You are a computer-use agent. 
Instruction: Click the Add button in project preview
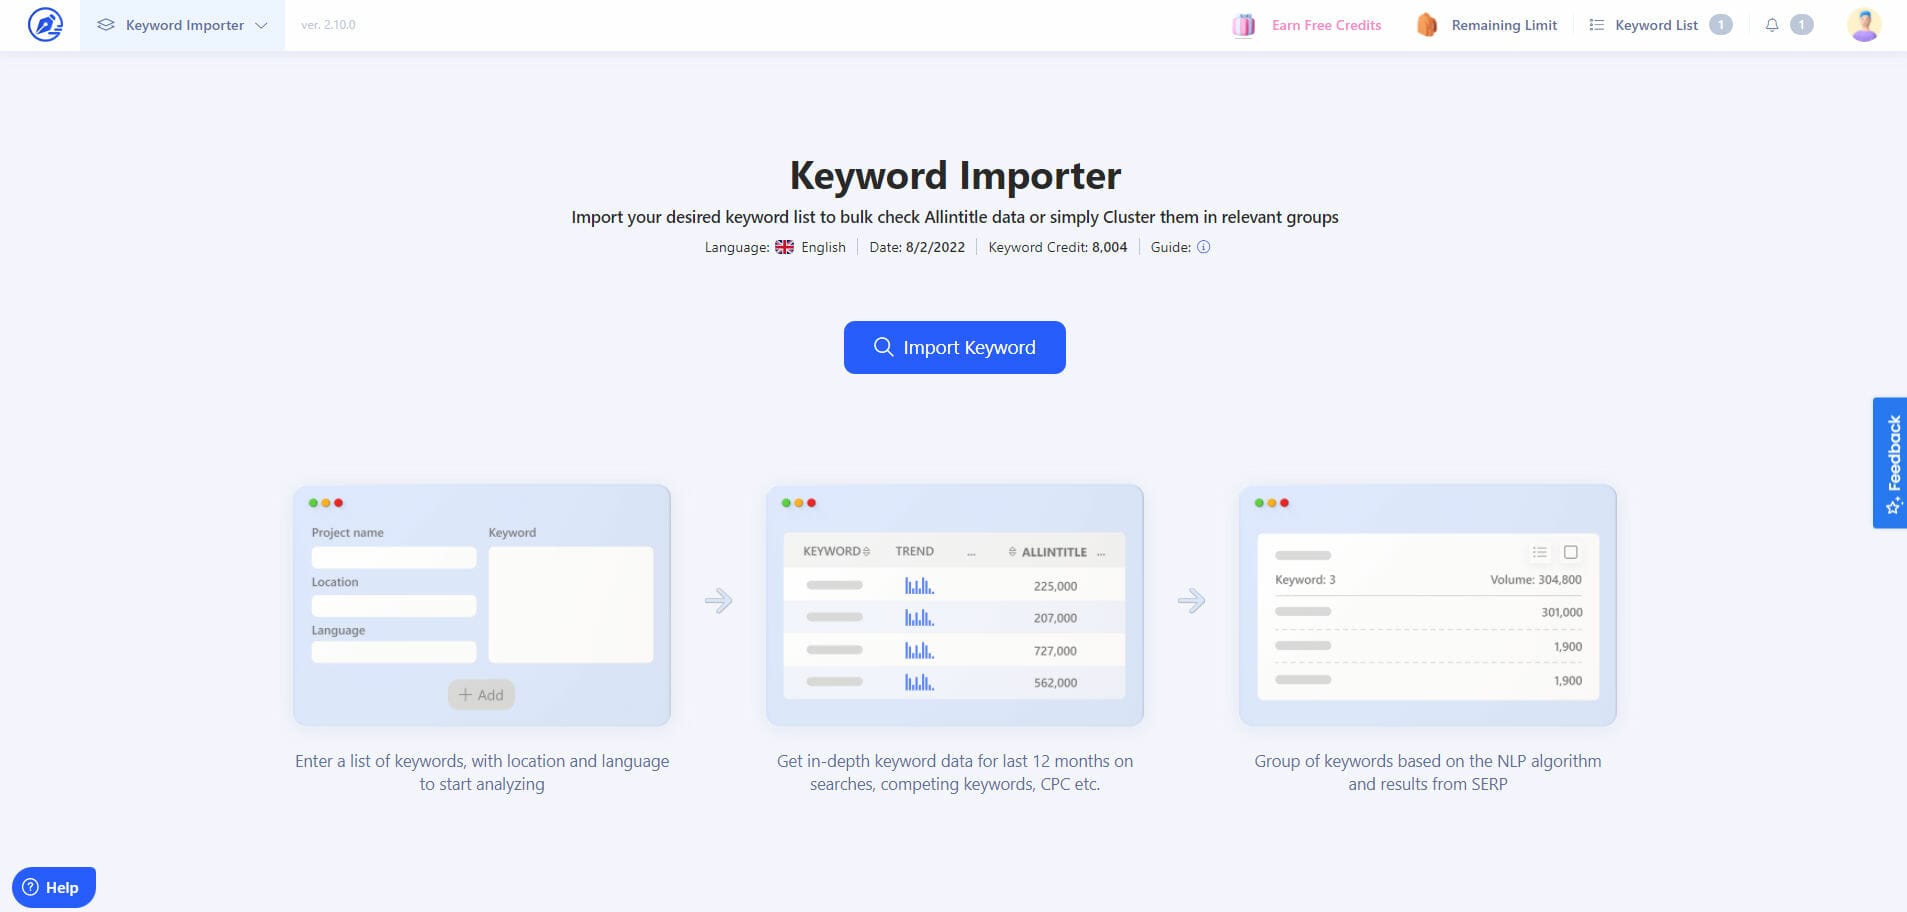481,695
